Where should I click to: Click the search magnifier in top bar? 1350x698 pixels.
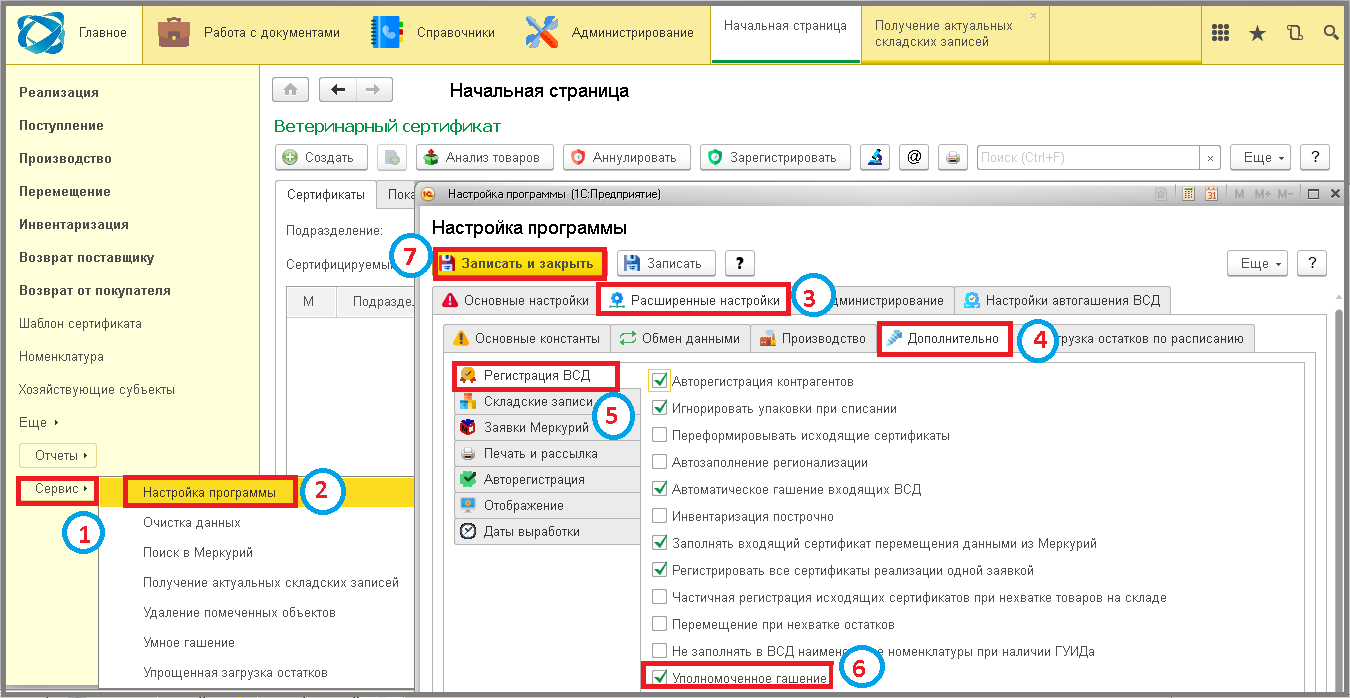[1331, 33]
